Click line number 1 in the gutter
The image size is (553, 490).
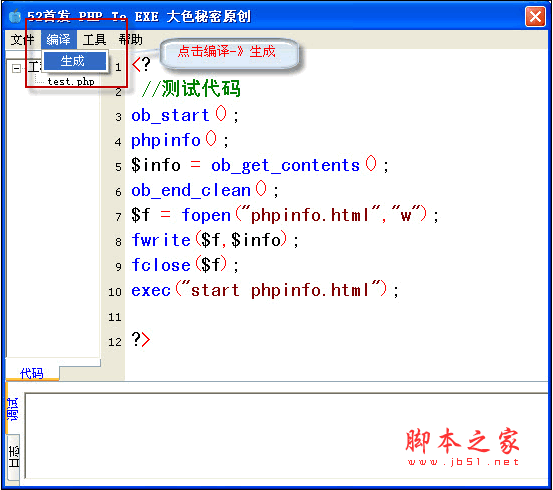(118, 67)
